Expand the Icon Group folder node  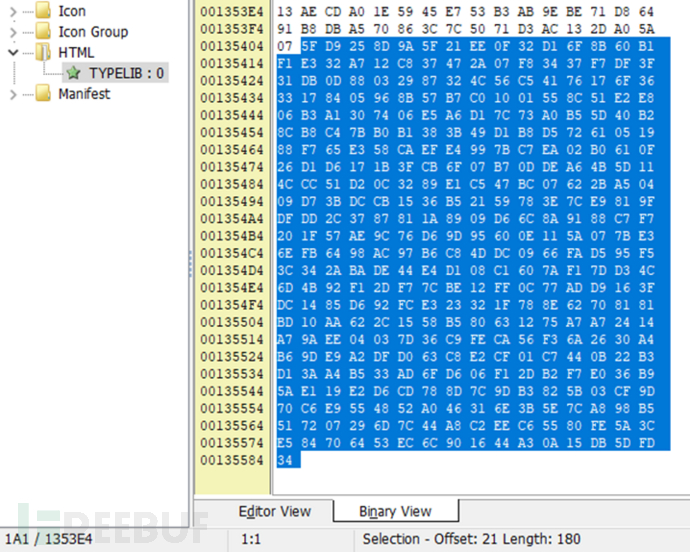click(x=13, y=32)
